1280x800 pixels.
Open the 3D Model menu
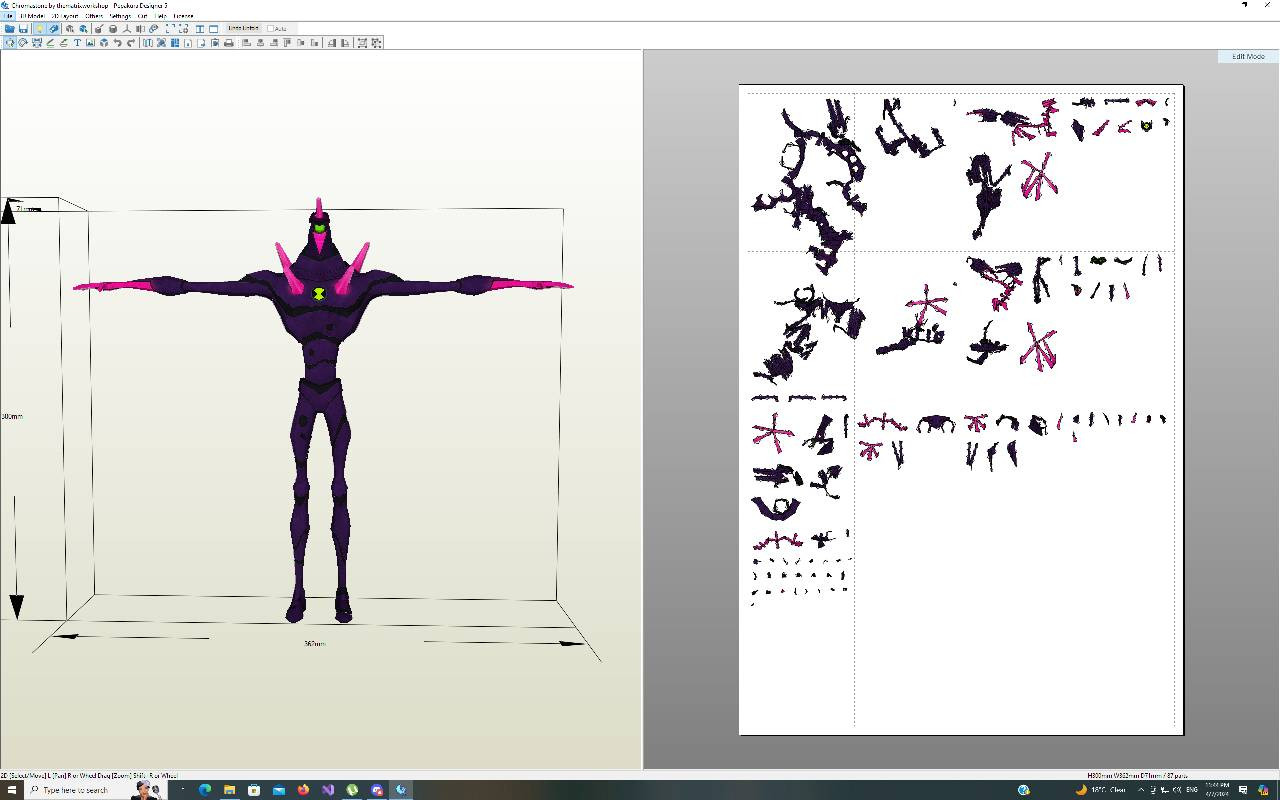32,16
